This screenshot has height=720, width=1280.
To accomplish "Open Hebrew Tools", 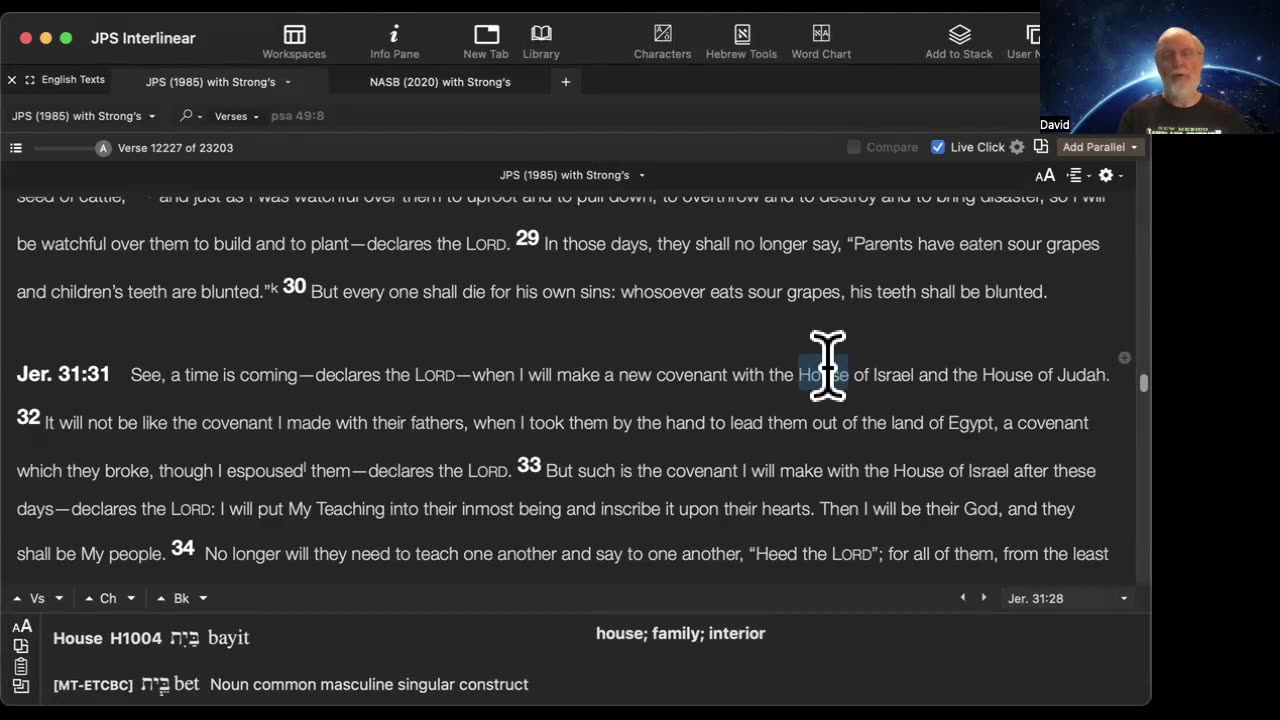I will [741, 42].
